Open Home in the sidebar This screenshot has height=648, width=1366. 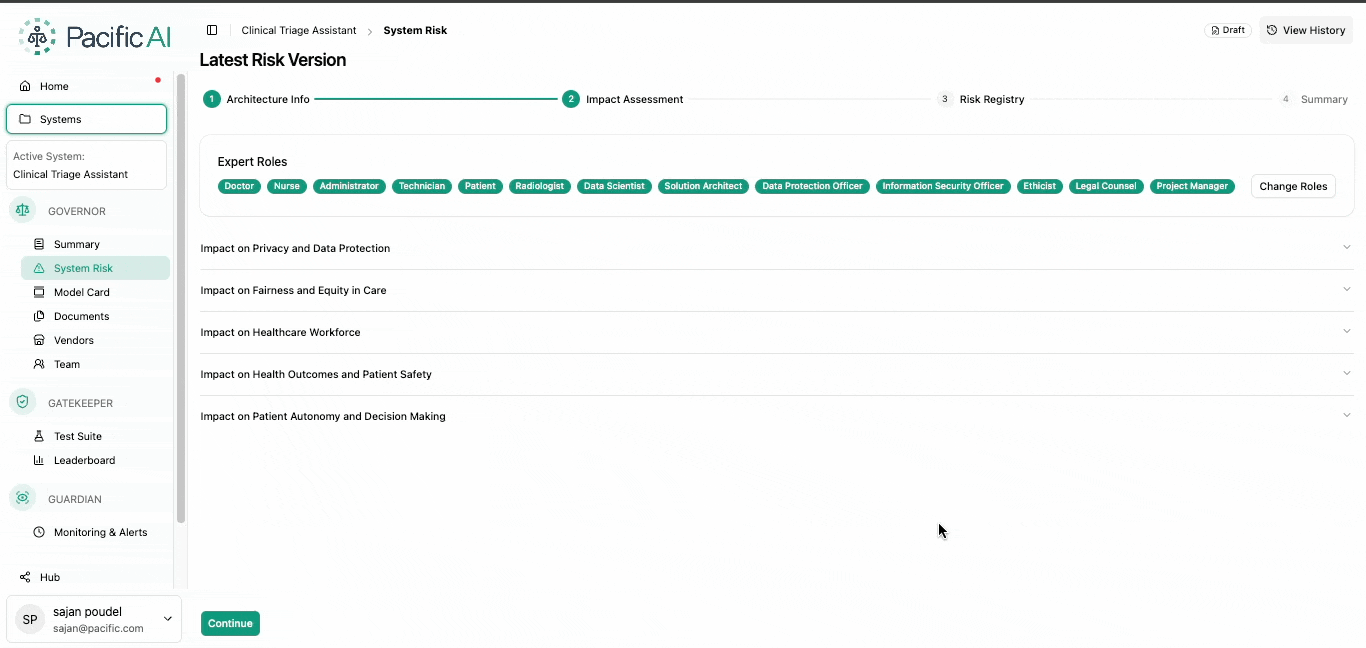pos(87,86)
